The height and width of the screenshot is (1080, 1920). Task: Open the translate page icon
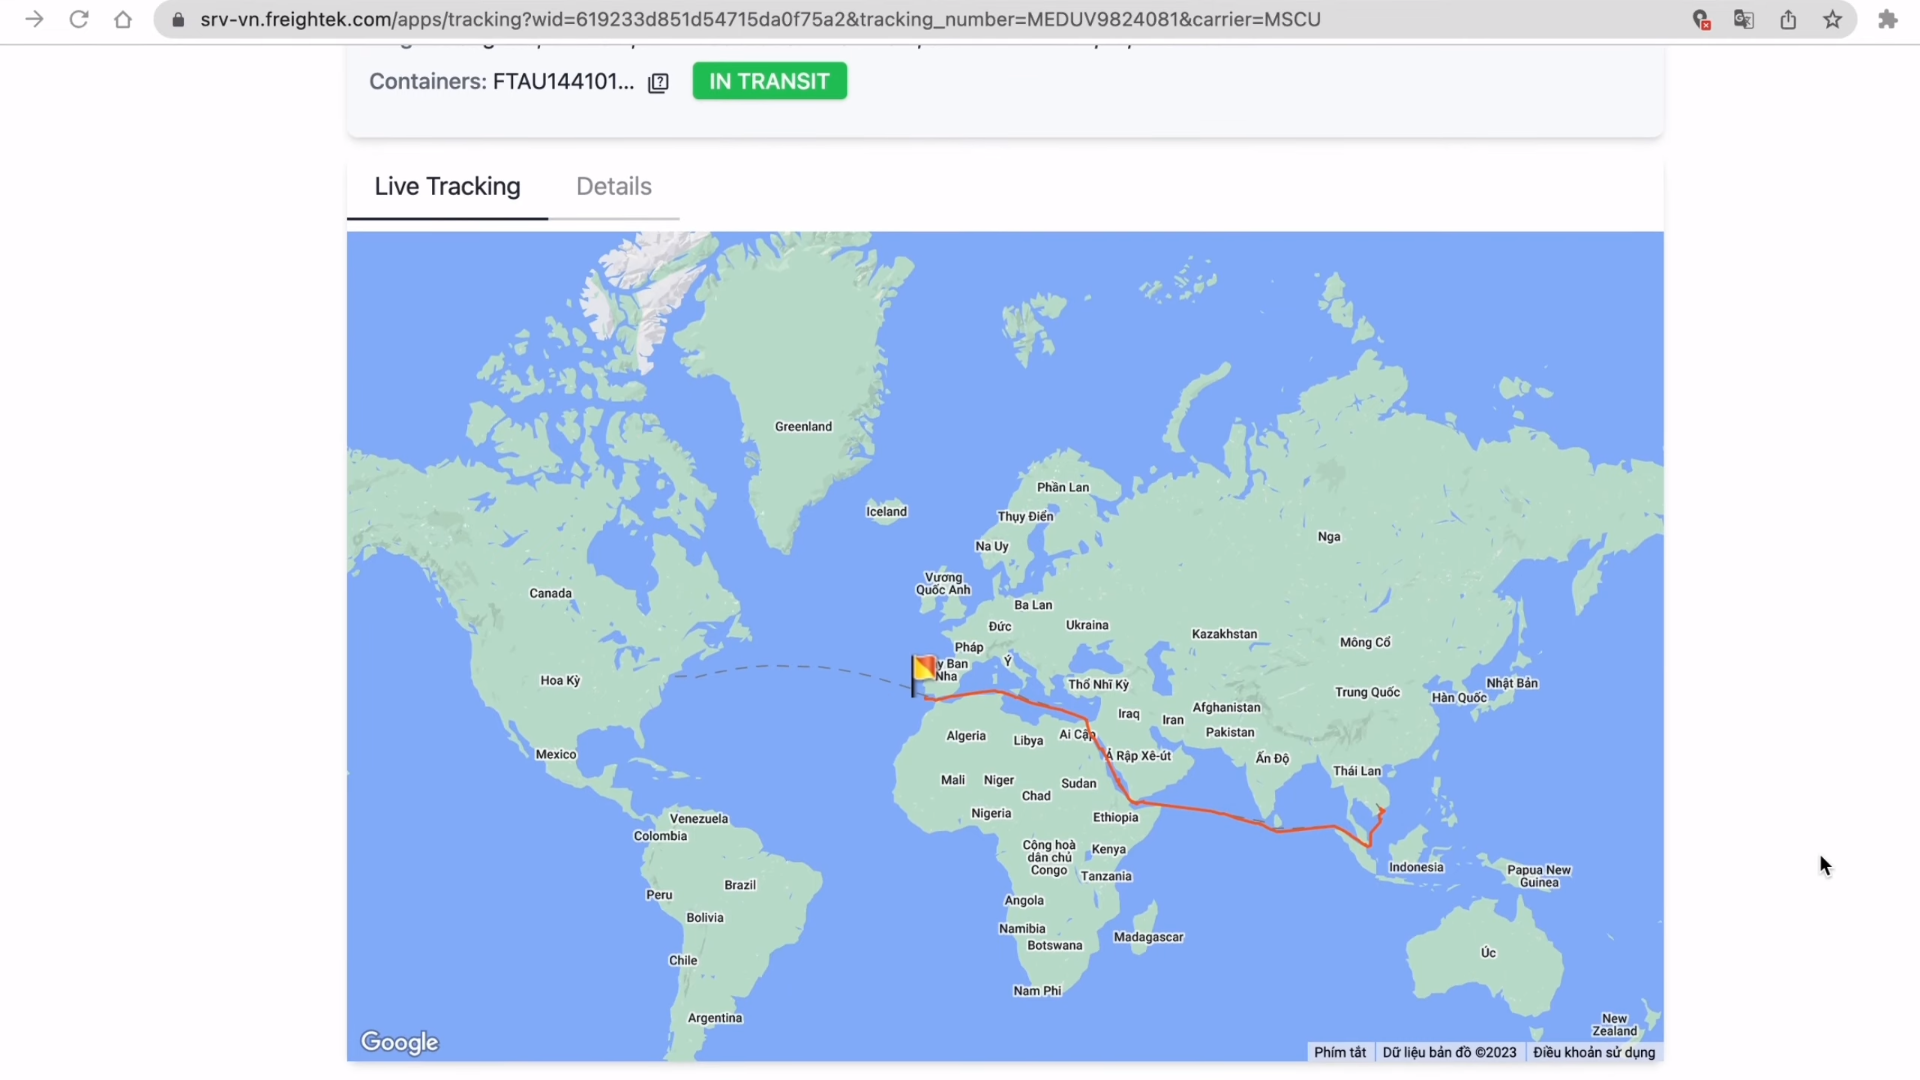click(1744, 19)
